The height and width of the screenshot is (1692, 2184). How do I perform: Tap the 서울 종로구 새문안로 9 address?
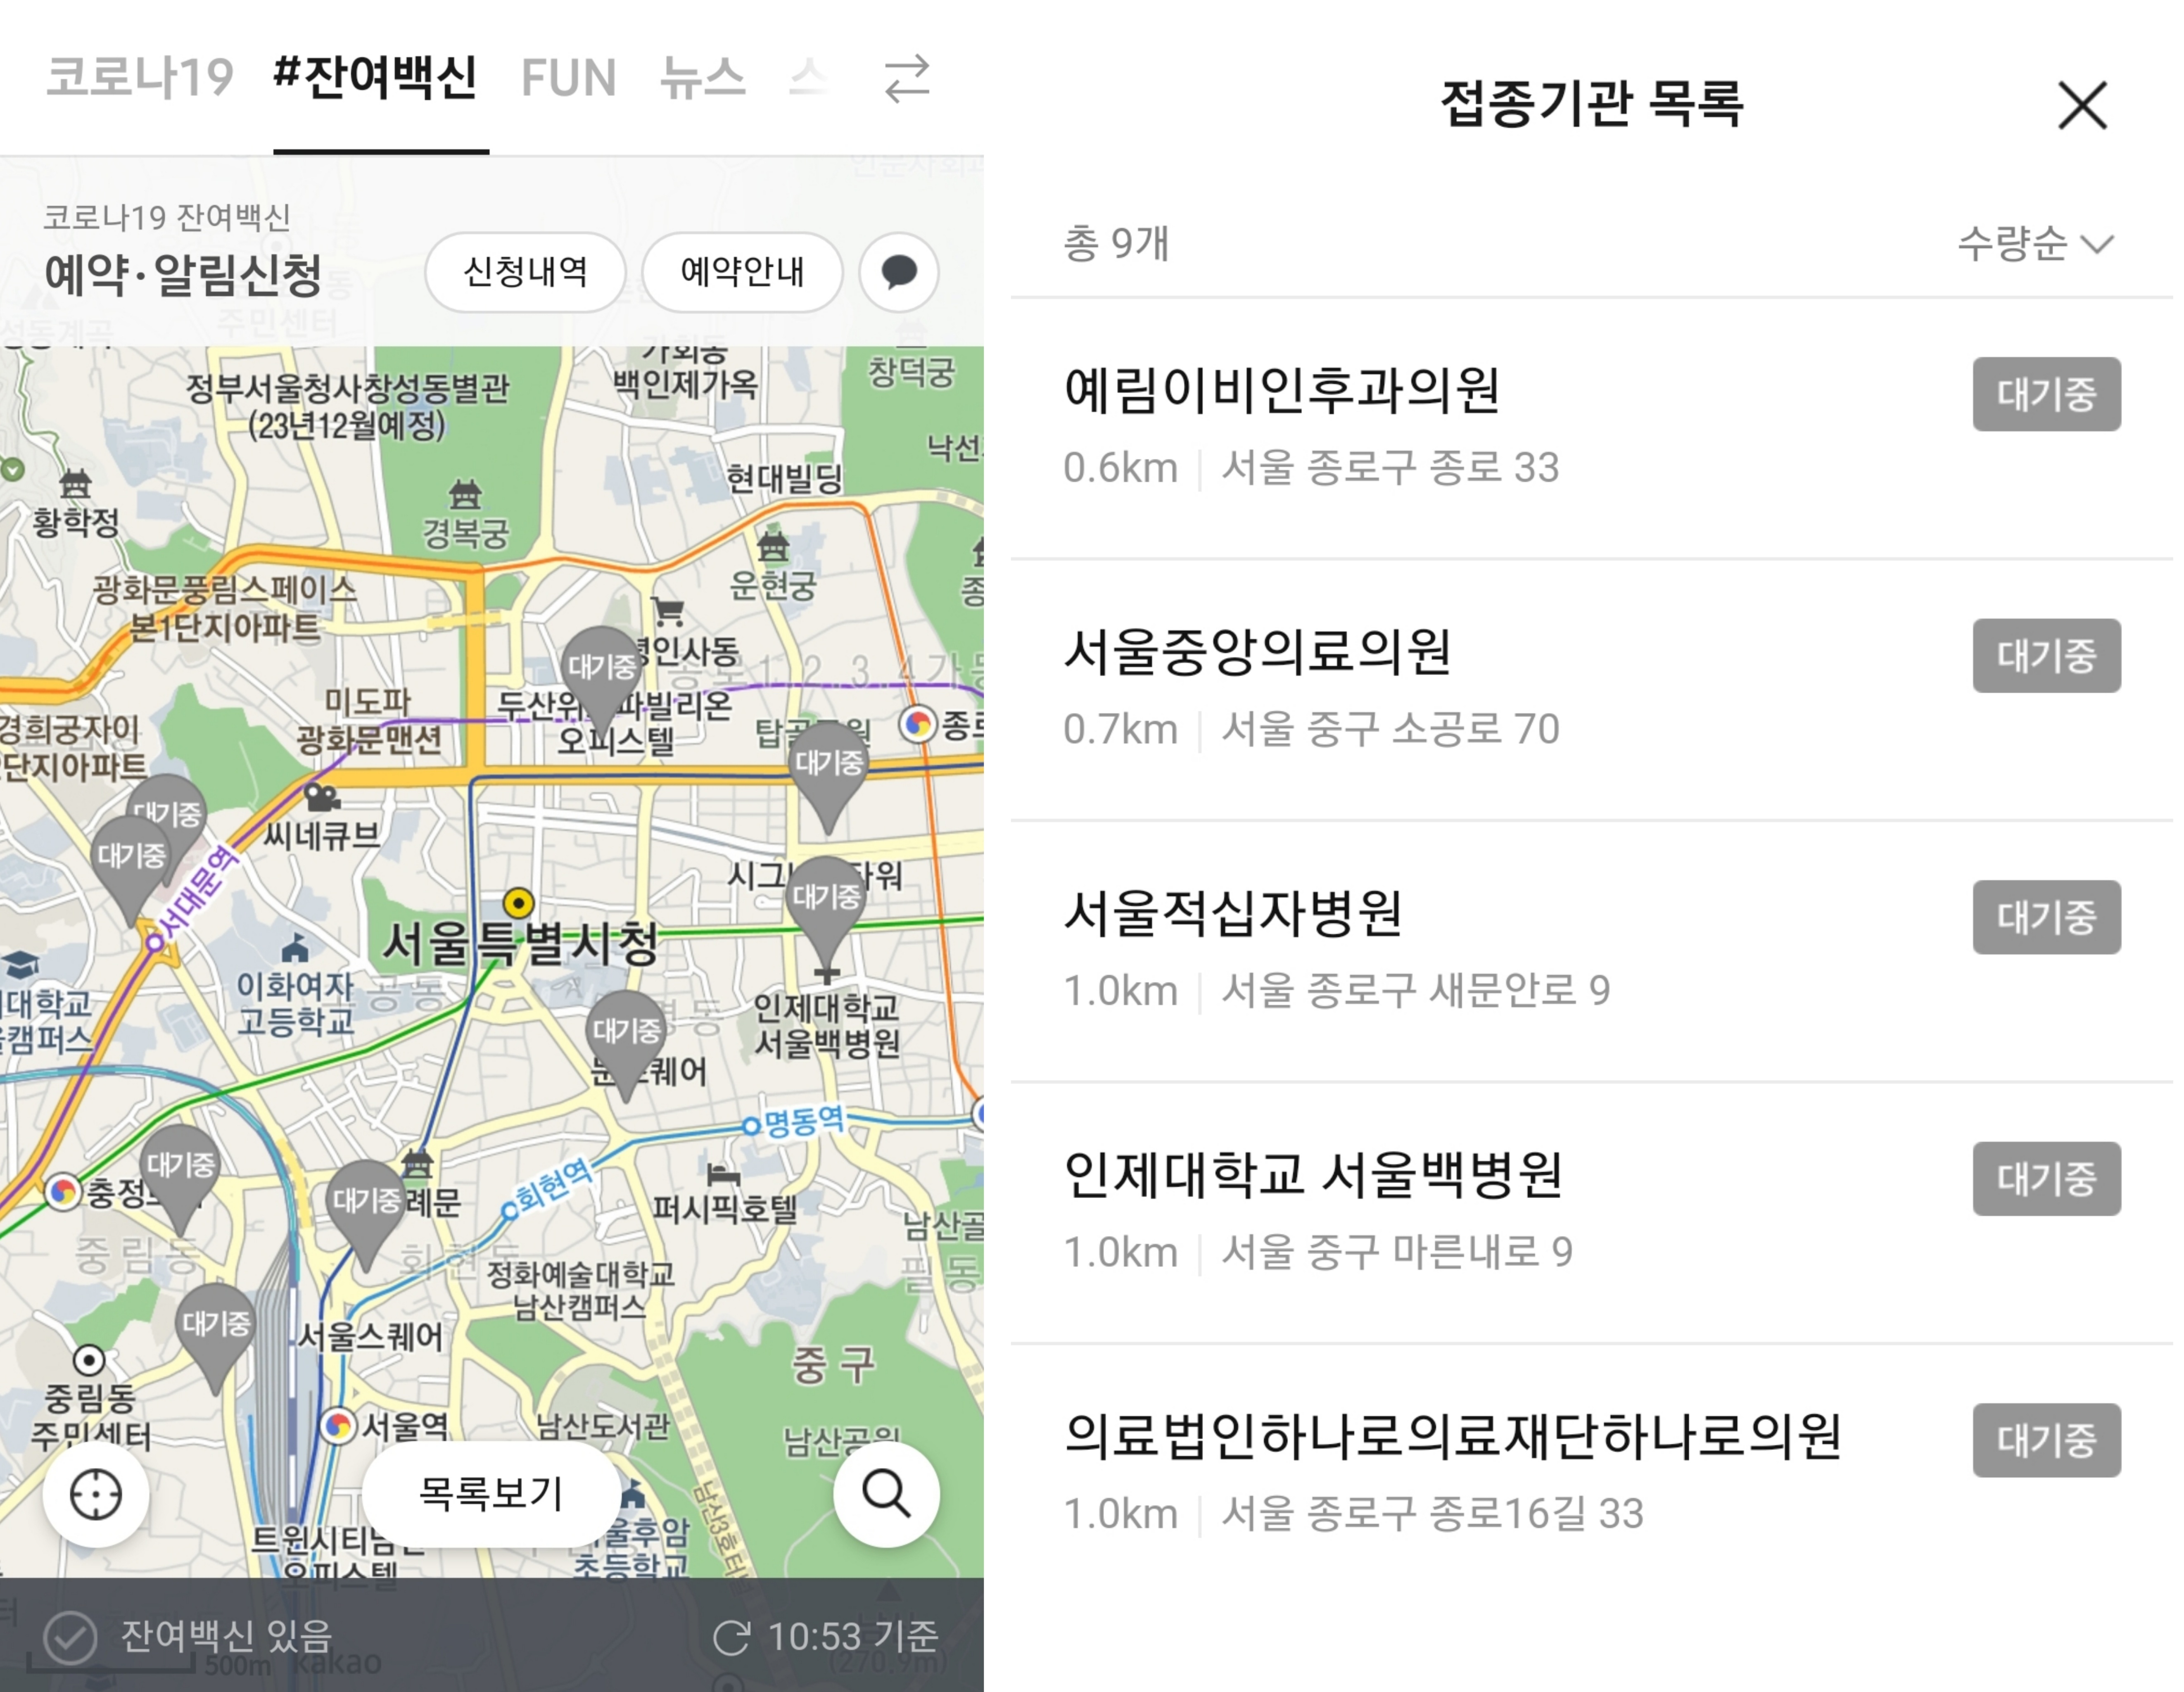click(x=1416, y=991)
